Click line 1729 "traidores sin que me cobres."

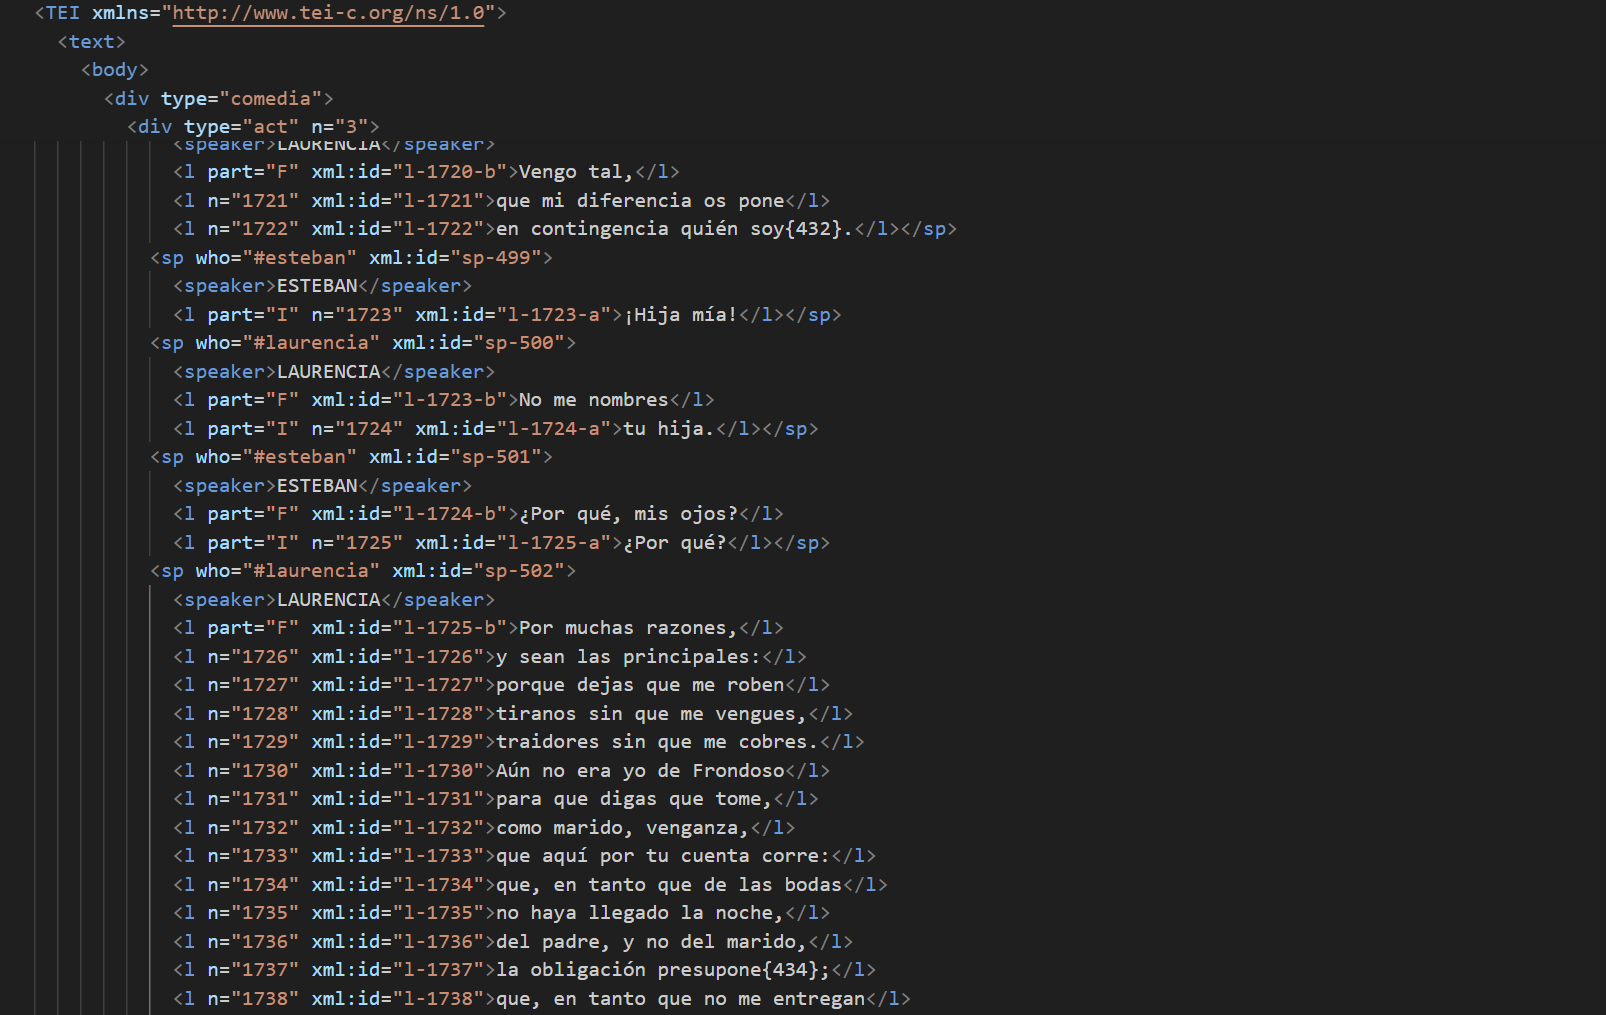[519, 742]
